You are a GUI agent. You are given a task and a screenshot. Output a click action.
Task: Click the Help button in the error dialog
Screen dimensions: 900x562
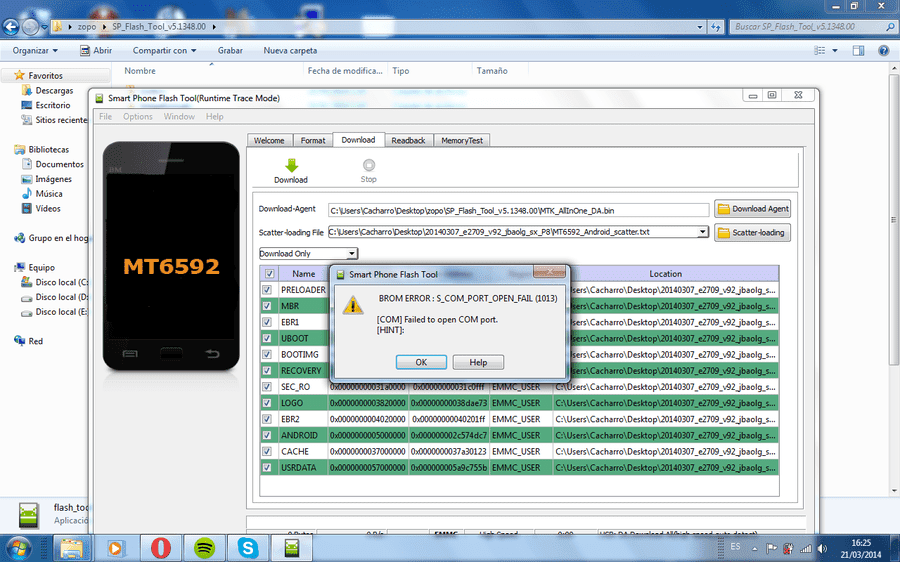pyautogui.click(x=478, y=362)
